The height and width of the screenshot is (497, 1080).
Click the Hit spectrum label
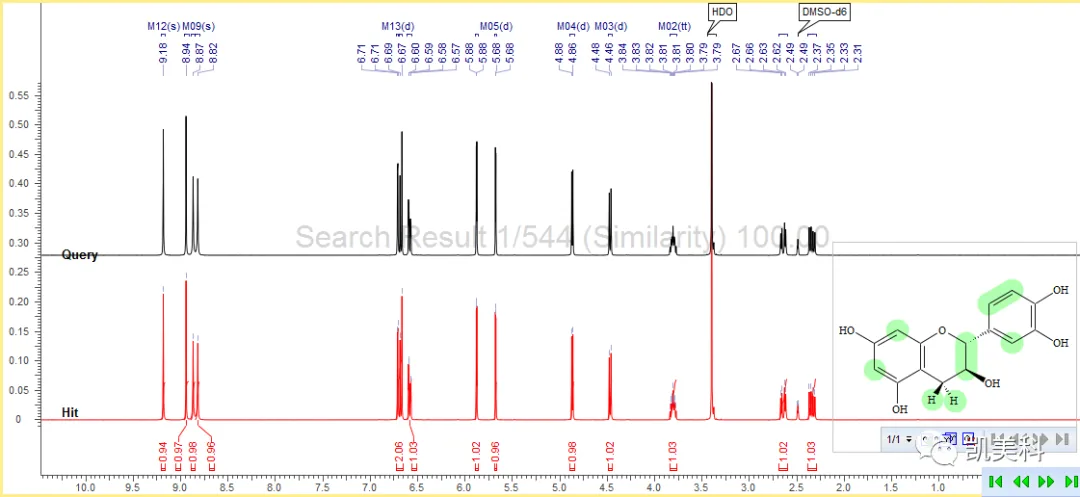pyautogui.click(x=70, y=413)
